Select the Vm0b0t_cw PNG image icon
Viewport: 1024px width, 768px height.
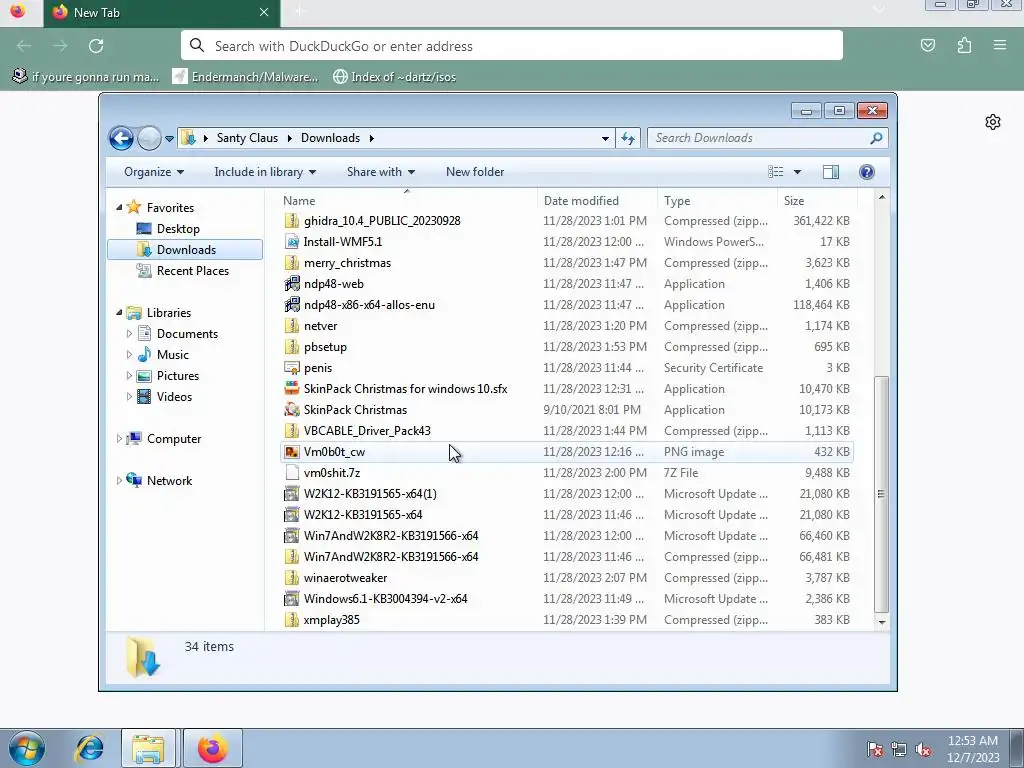(x=292, y=452)
